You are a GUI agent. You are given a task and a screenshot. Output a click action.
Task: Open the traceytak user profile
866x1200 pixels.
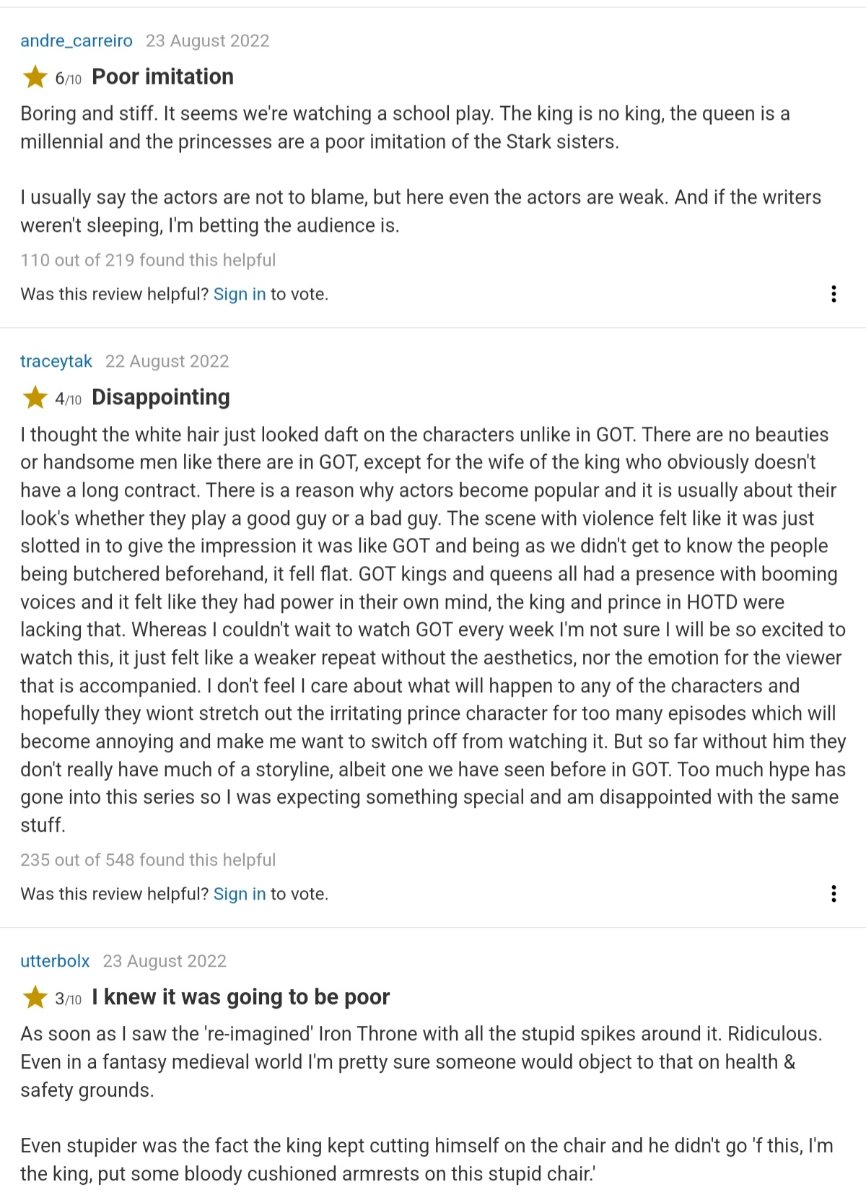(x=56, y=361)
